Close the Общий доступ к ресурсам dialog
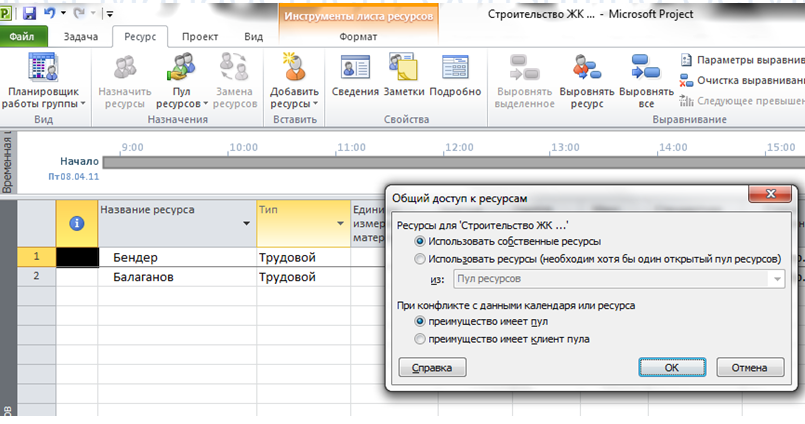 pos(770,194)
